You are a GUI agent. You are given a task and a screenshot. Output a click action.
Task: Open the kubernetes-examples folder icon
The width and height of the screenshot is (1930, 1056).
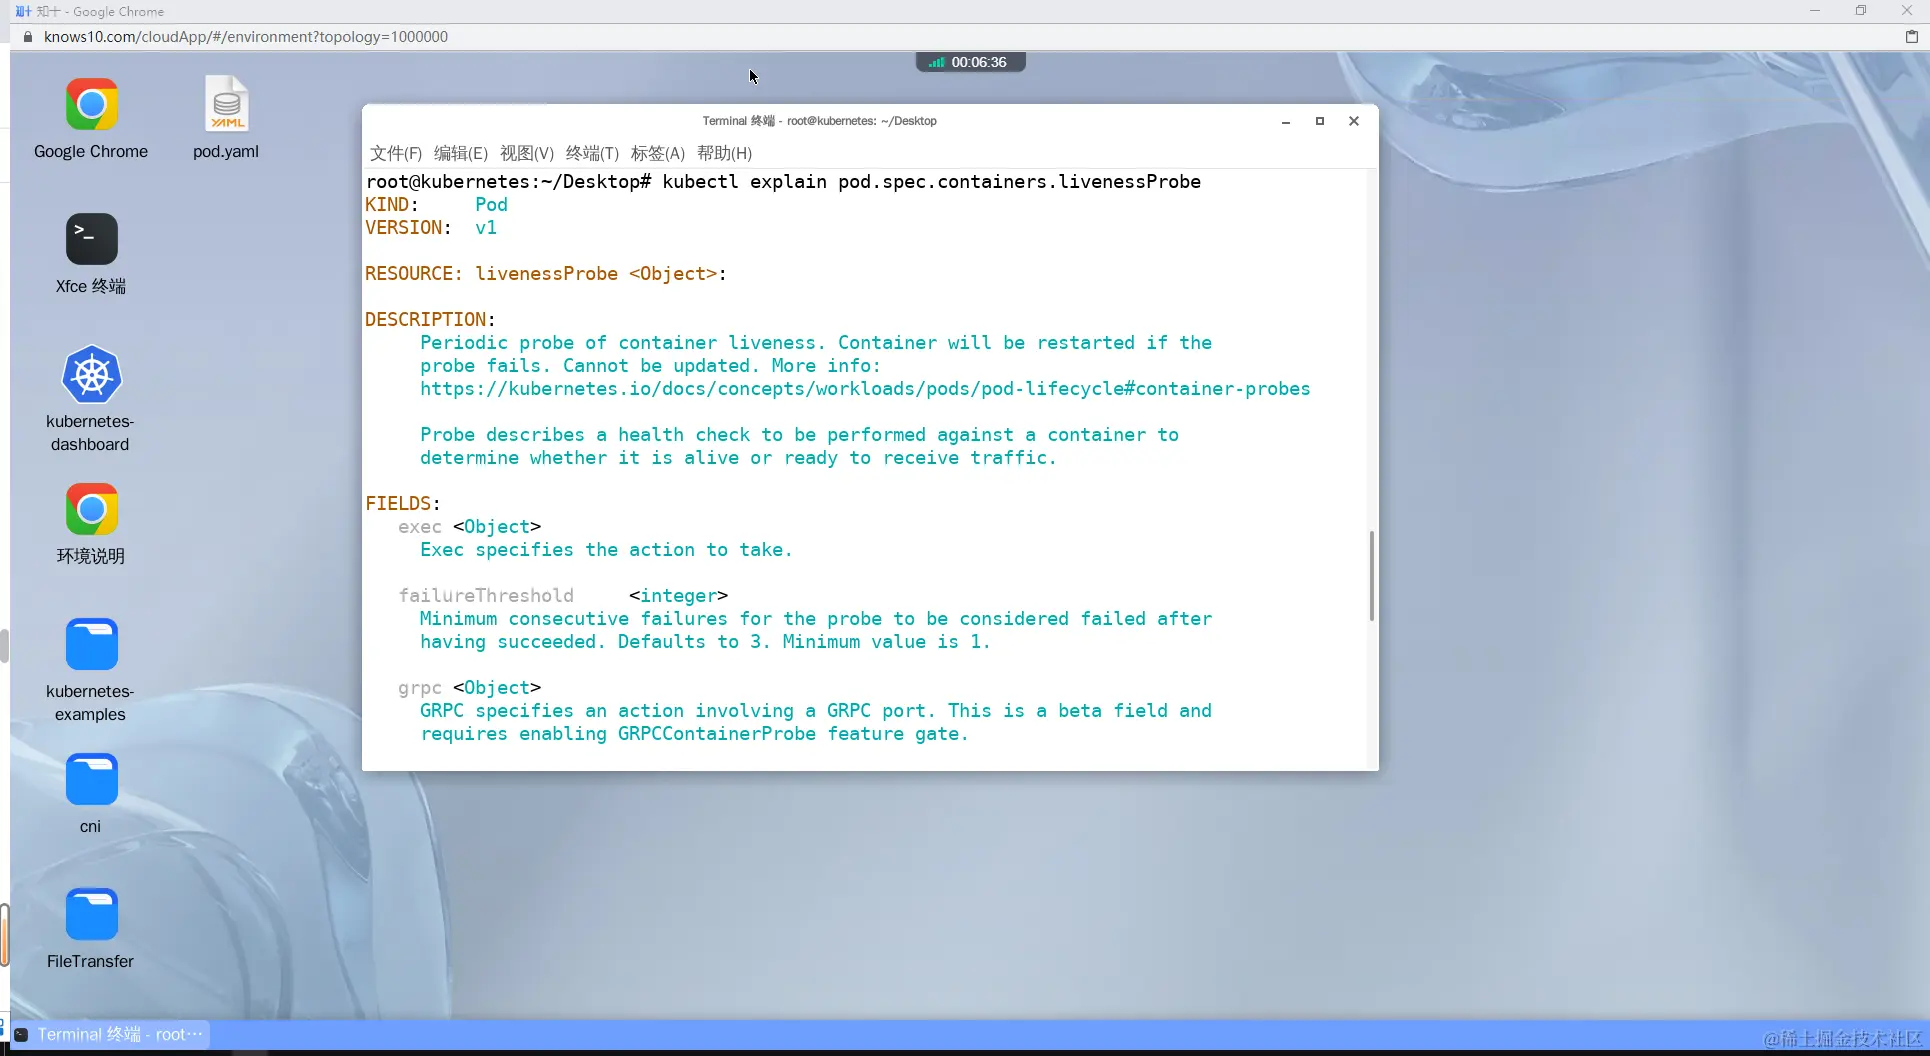91,644
